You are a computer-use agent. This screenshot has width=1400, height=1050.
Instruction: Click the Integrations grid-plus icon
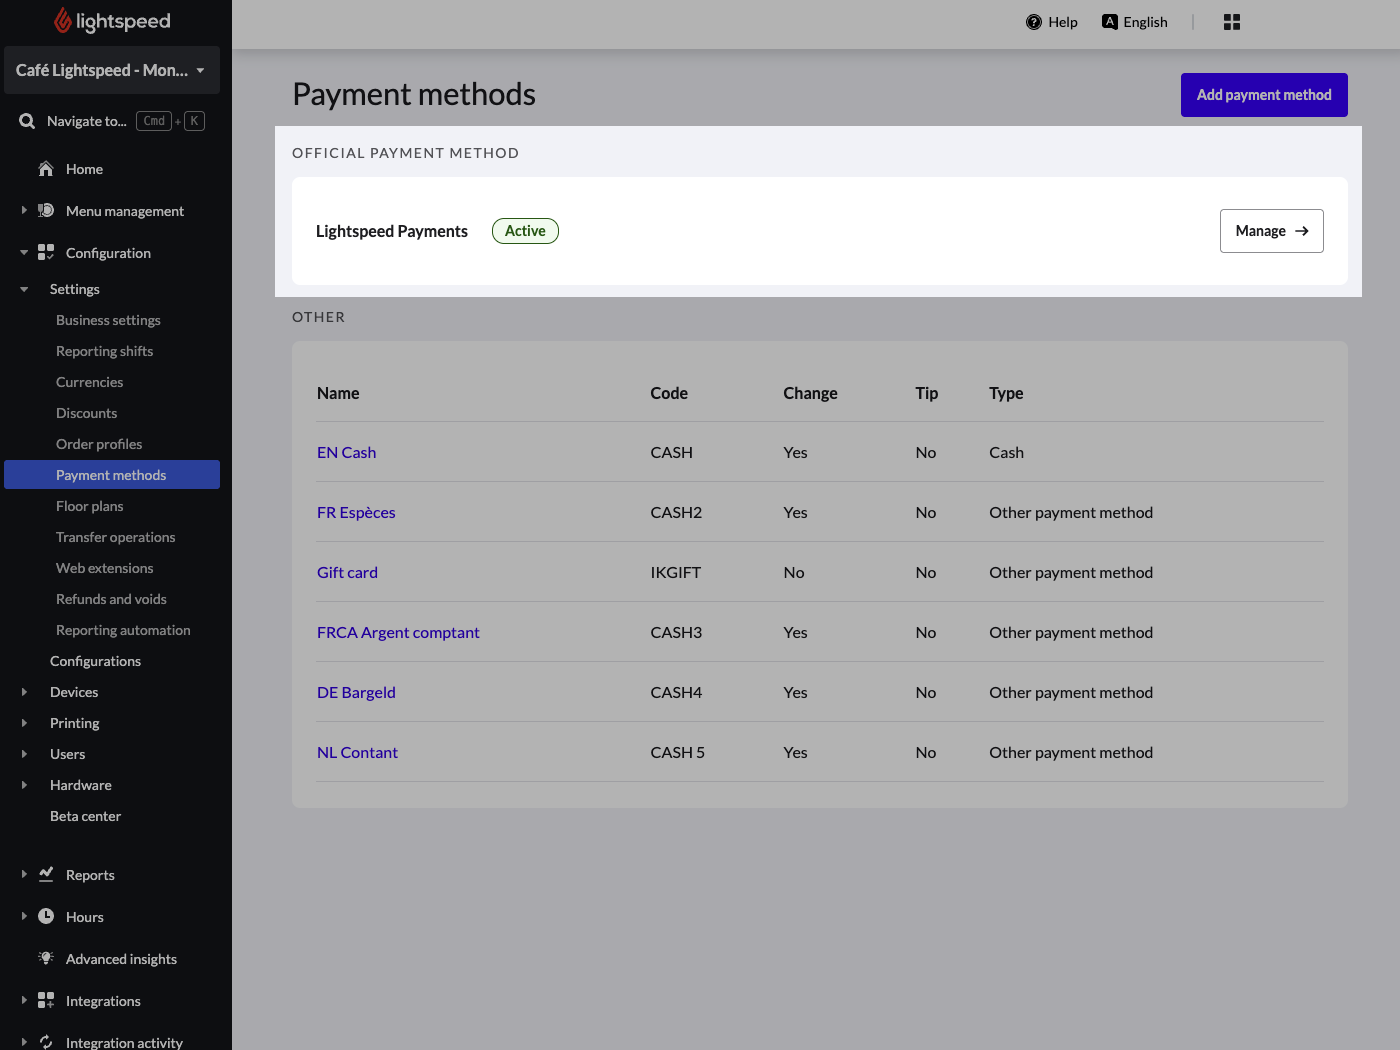tap(46, 1001)
